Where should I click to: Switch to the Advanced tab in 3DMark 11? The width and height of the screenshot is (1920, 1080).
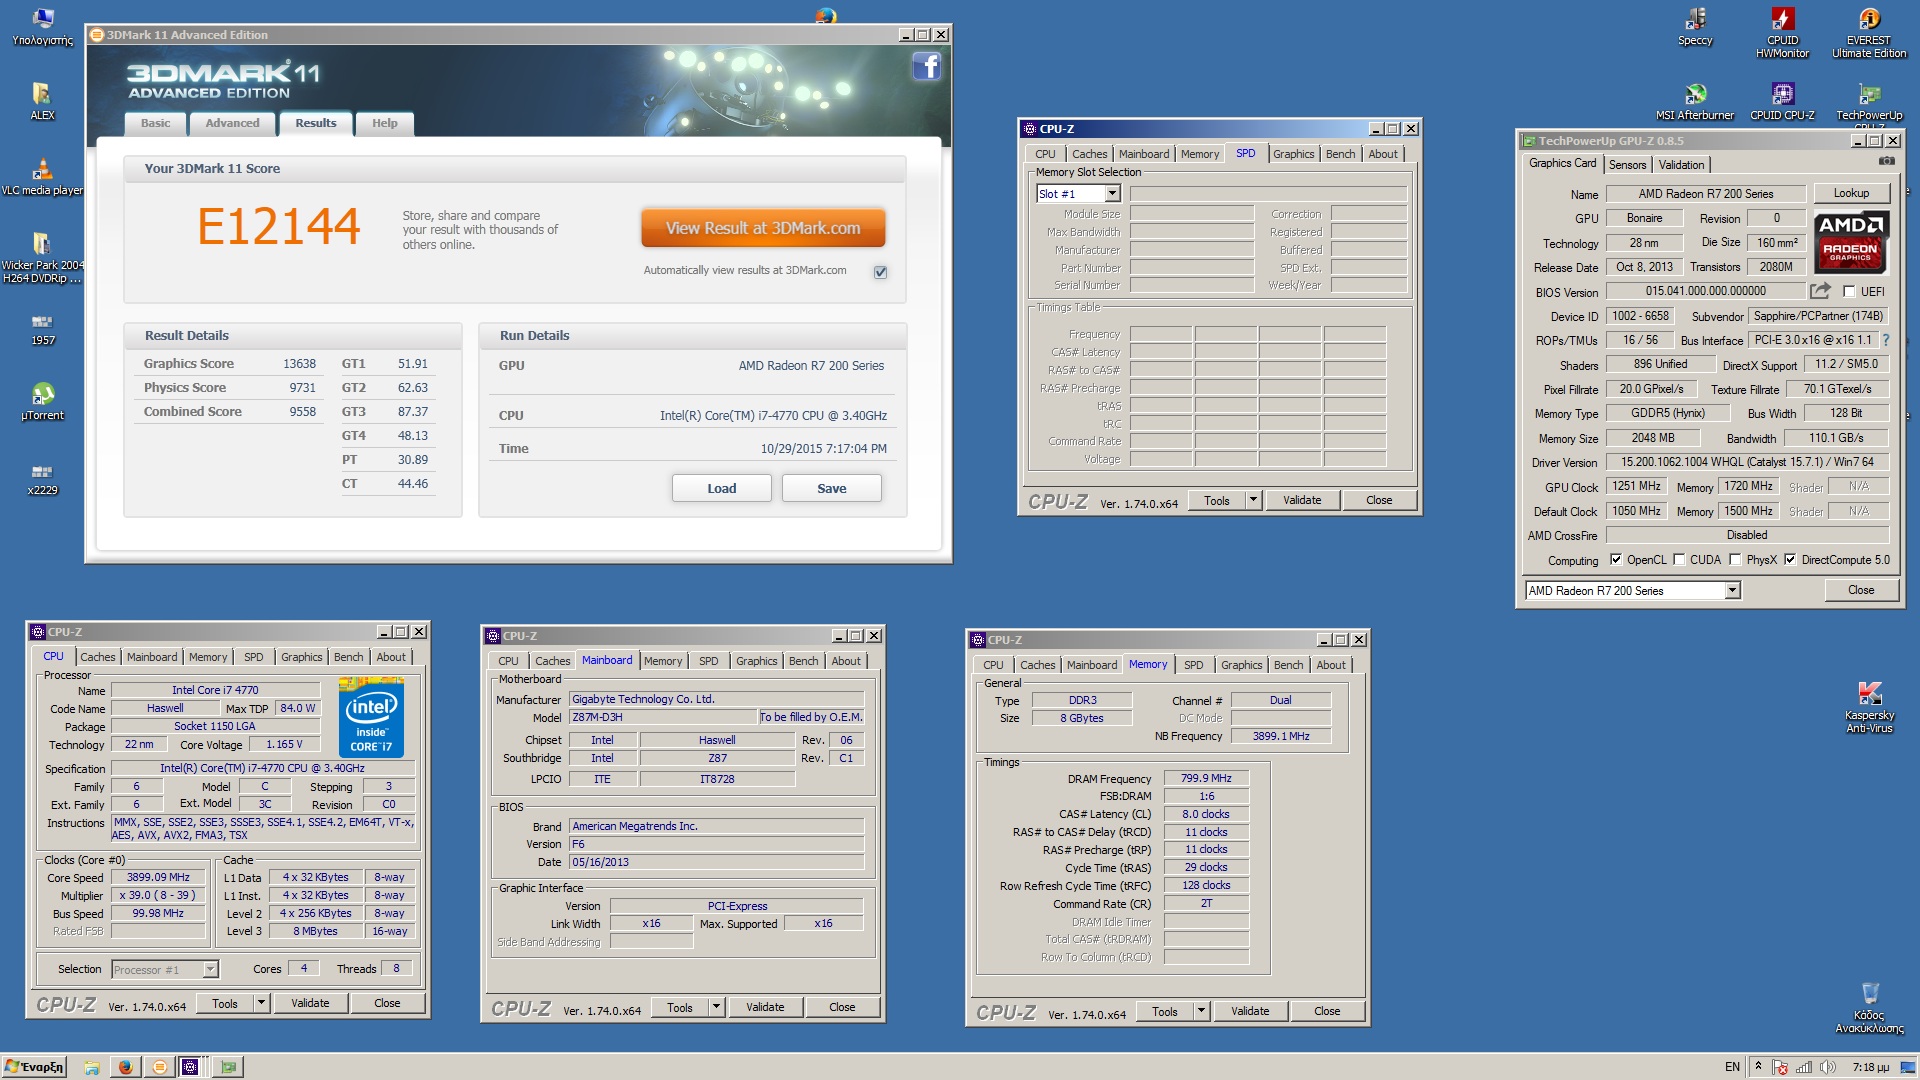point(232,123)
